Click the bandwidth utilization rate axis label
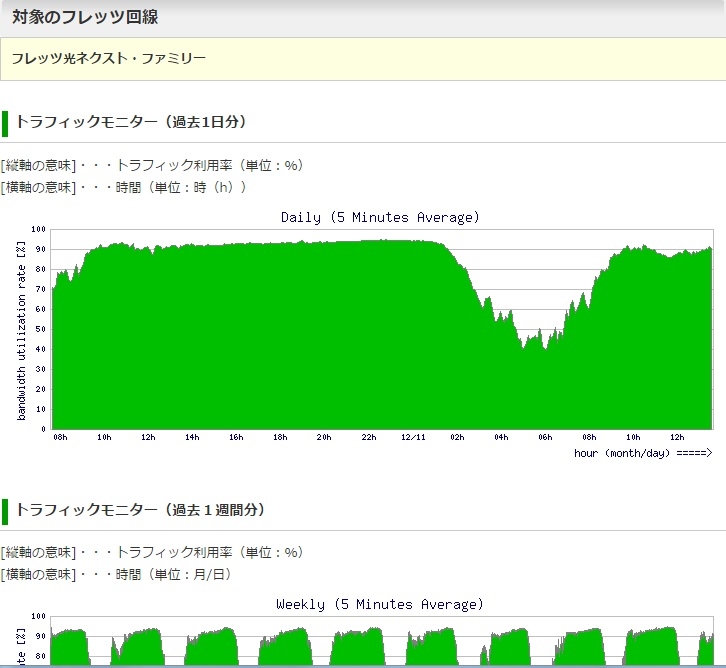726x668 pixels. point(21,331)
